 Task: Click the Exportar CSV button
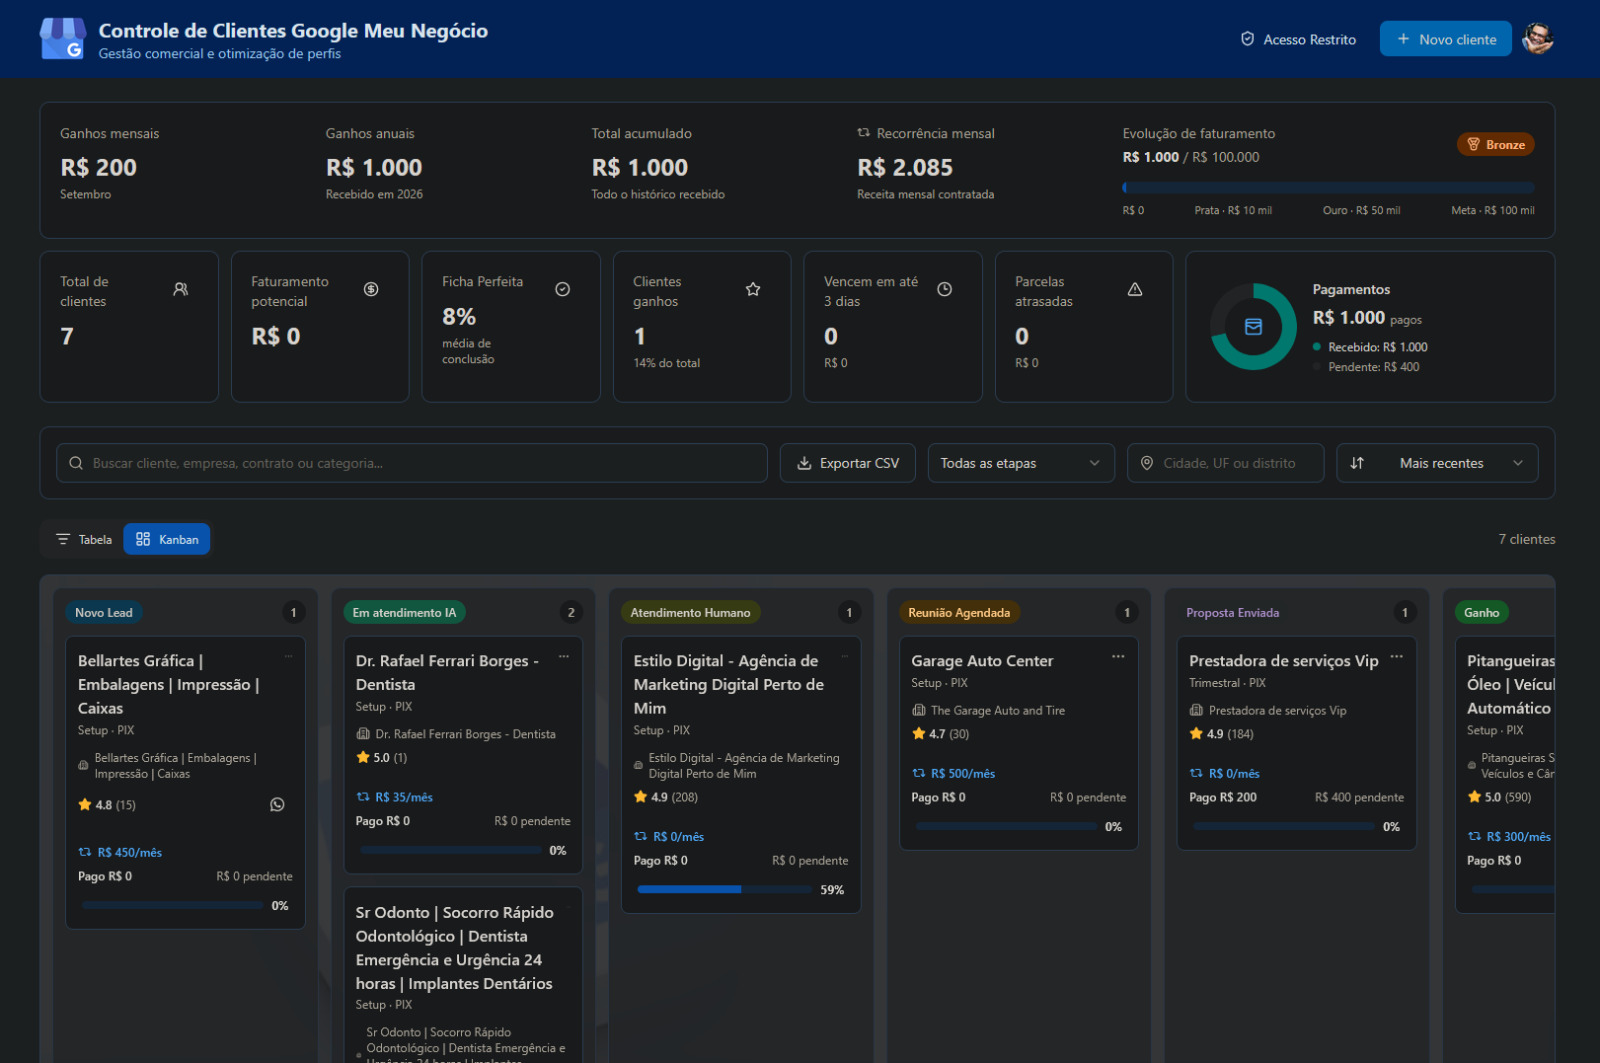point(848,463)
